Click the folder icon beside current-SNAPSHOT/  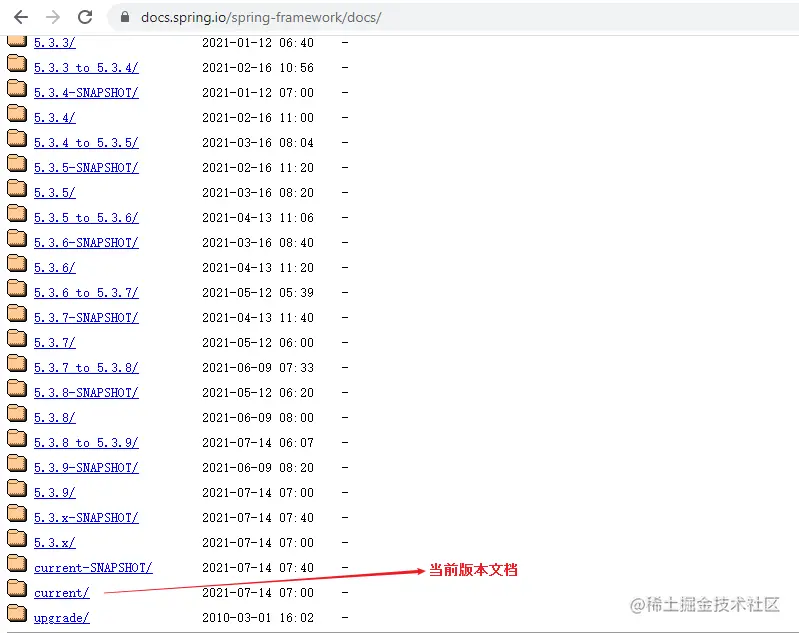coord(17,563)
